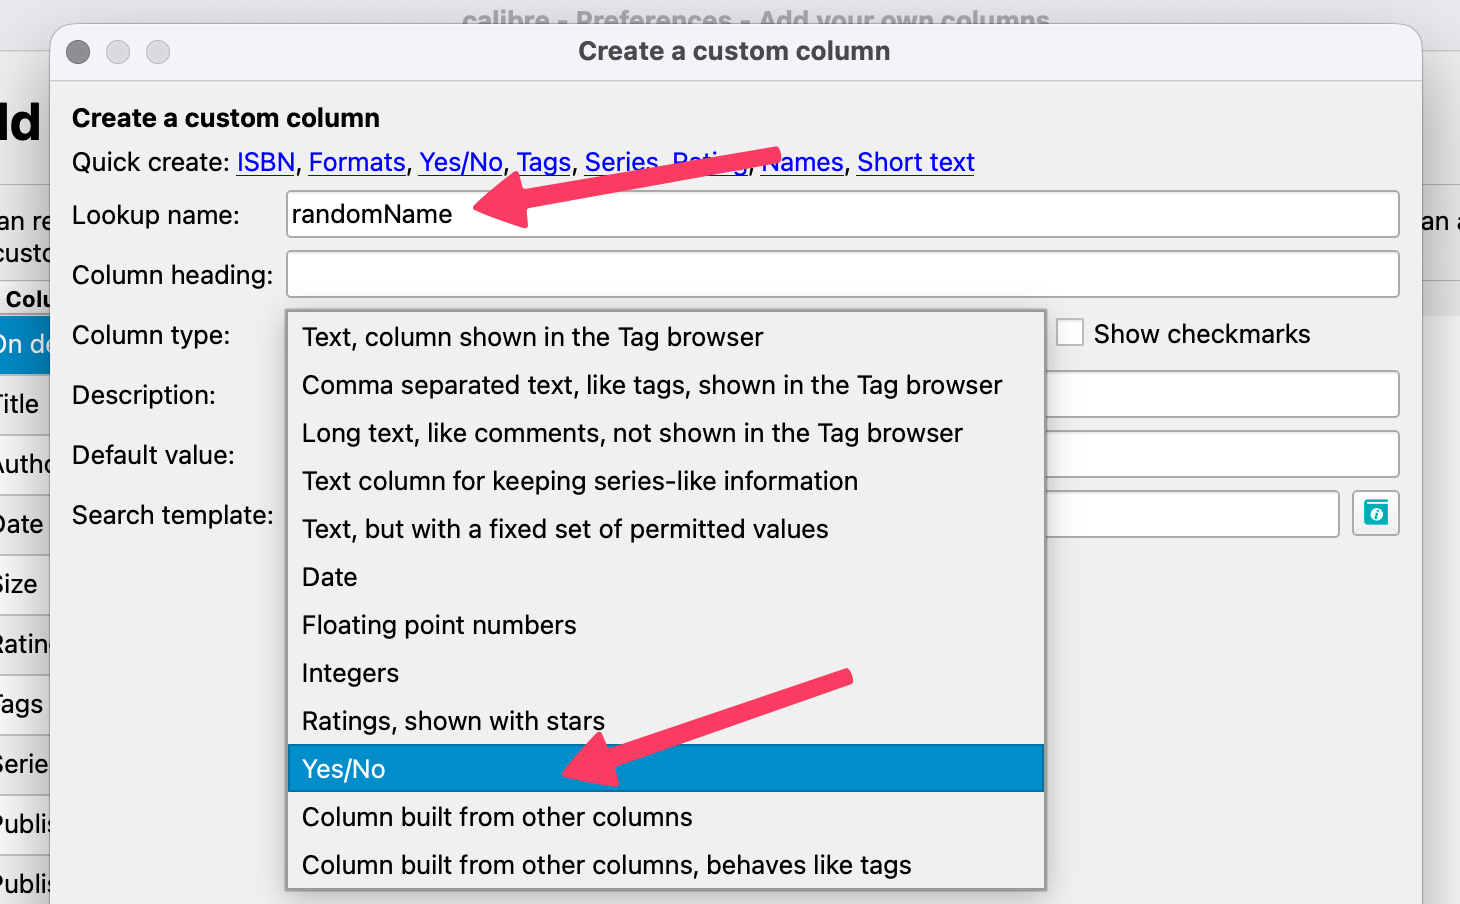This screenshot has width=1460, height=904.
Task: Click into the Lookup name field
Action: [900, 214]
